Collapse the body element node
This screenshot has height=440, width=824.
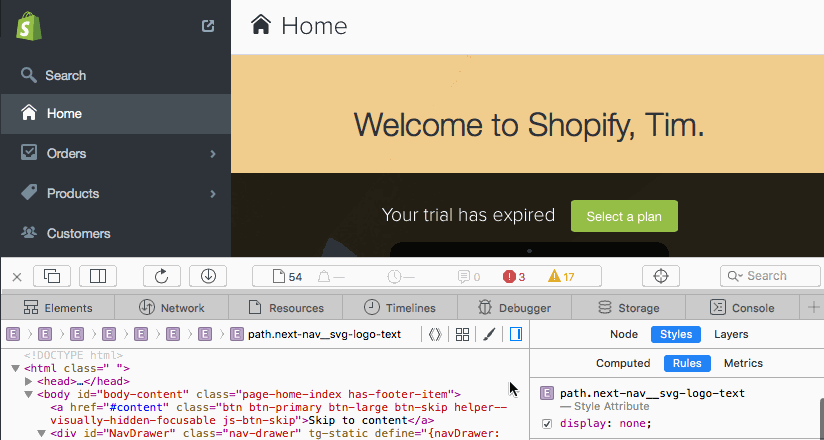(x=28, y=395)
